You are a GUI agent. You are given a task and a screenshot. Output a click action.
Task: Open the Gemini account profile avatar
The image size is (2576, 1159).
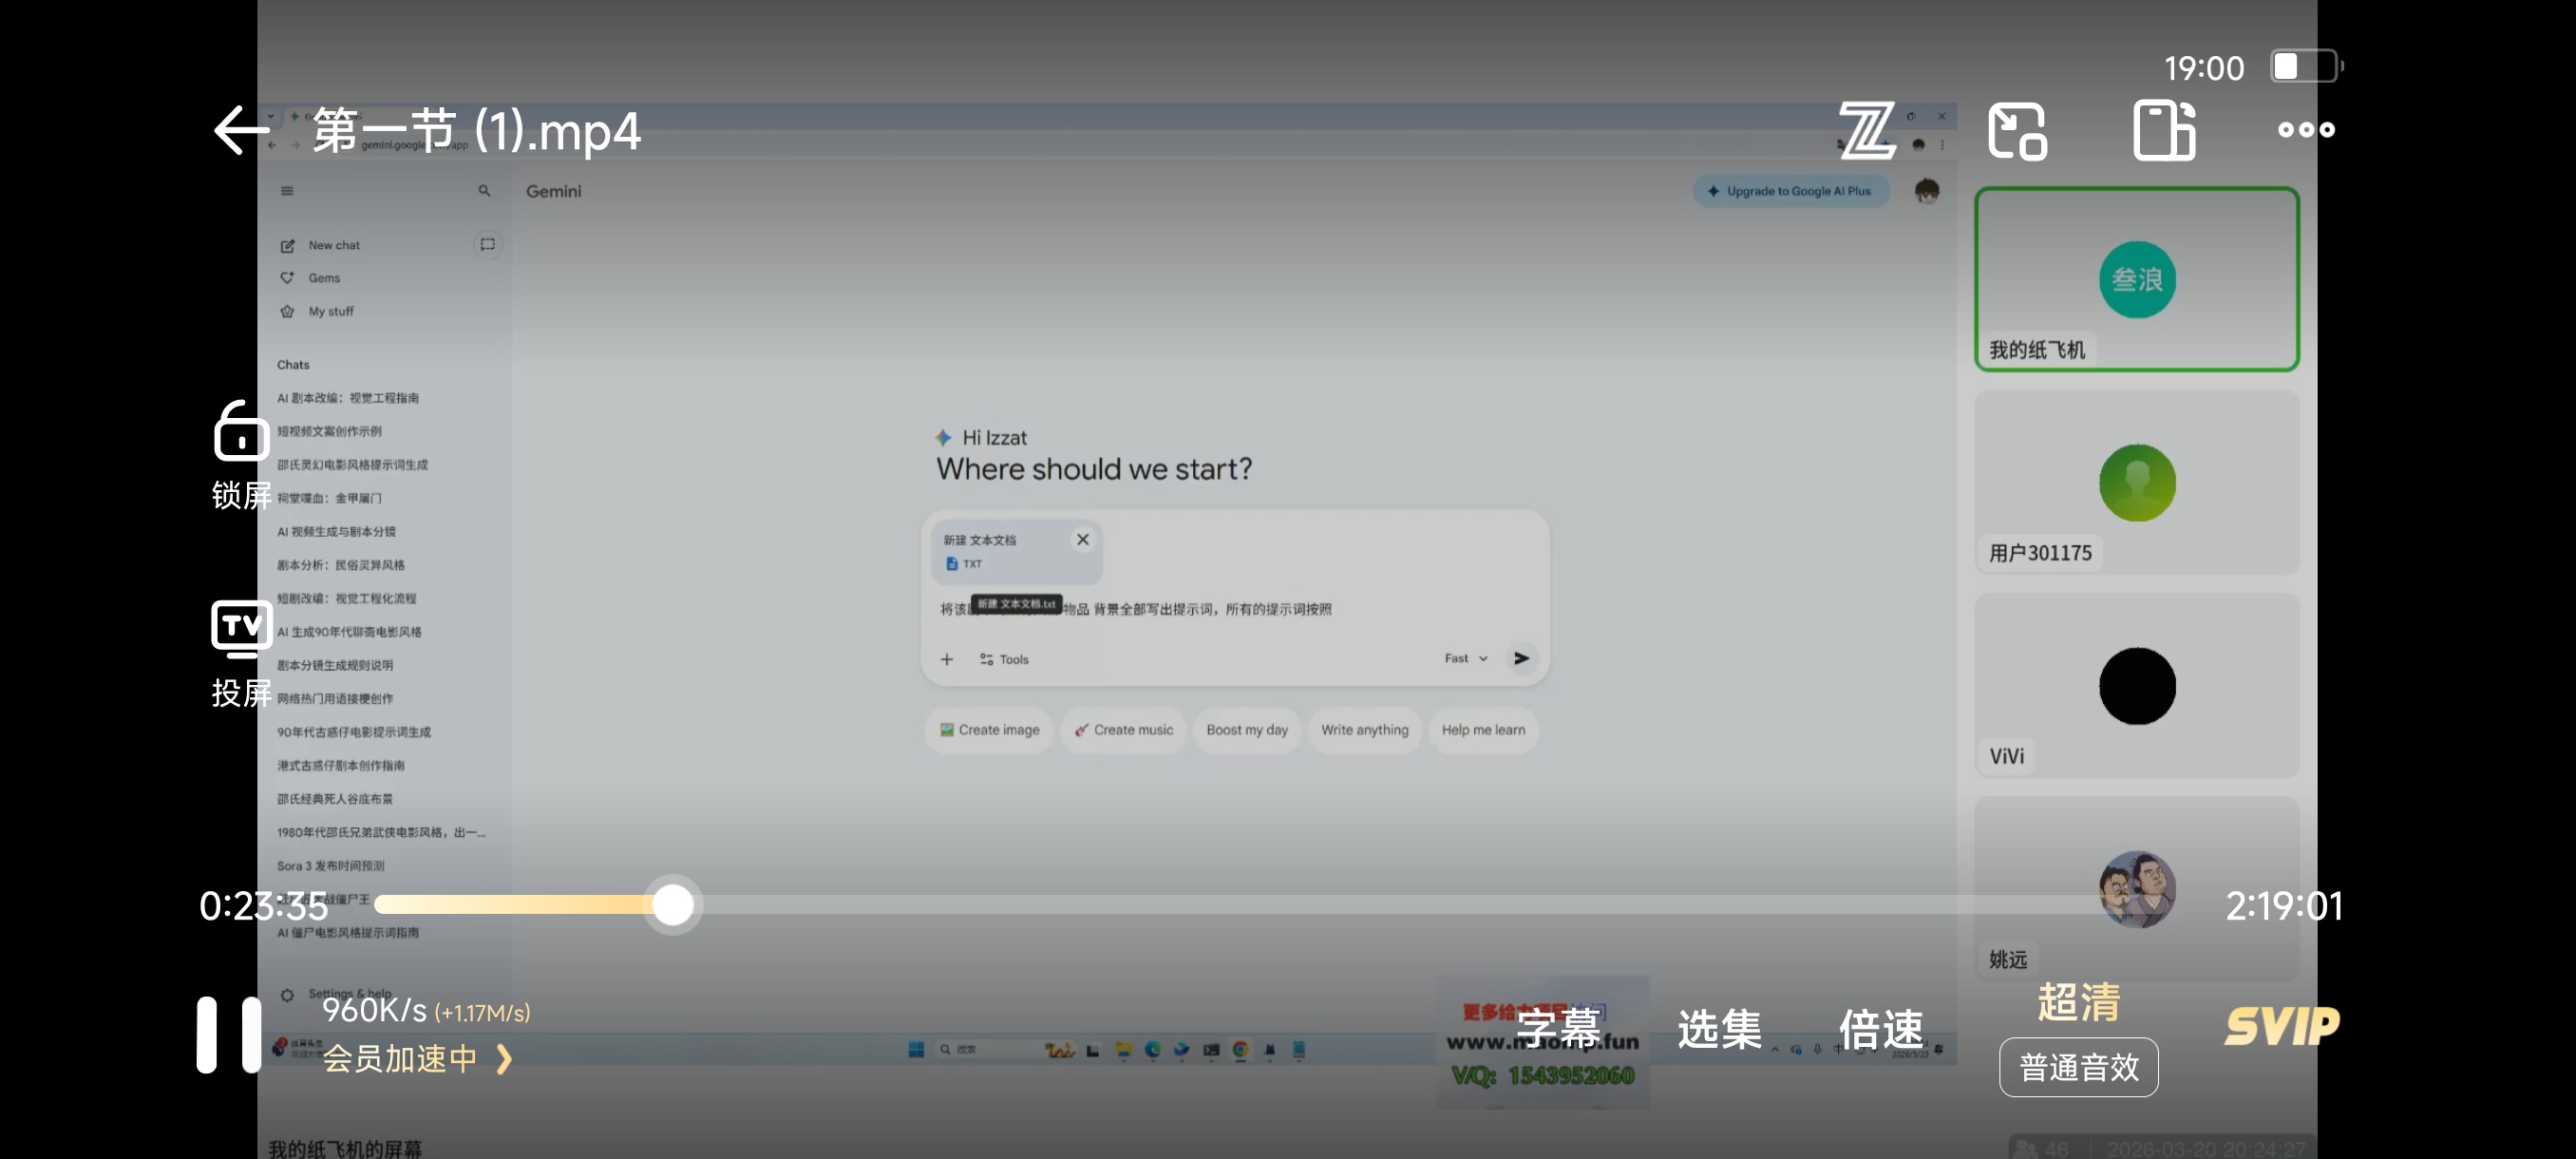coord(1926,190)
